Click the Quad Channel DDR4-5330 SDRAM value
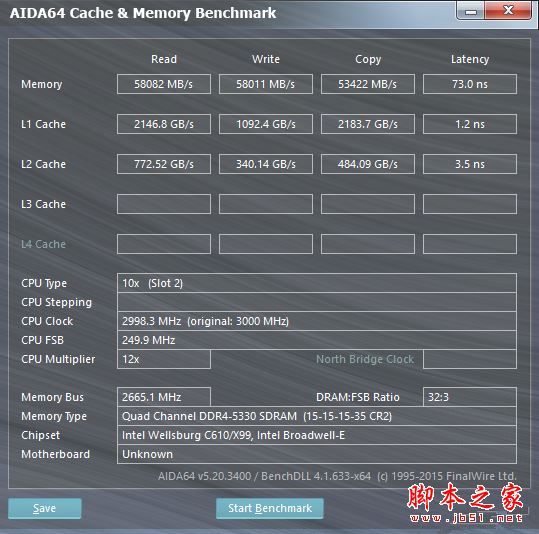 317,416
